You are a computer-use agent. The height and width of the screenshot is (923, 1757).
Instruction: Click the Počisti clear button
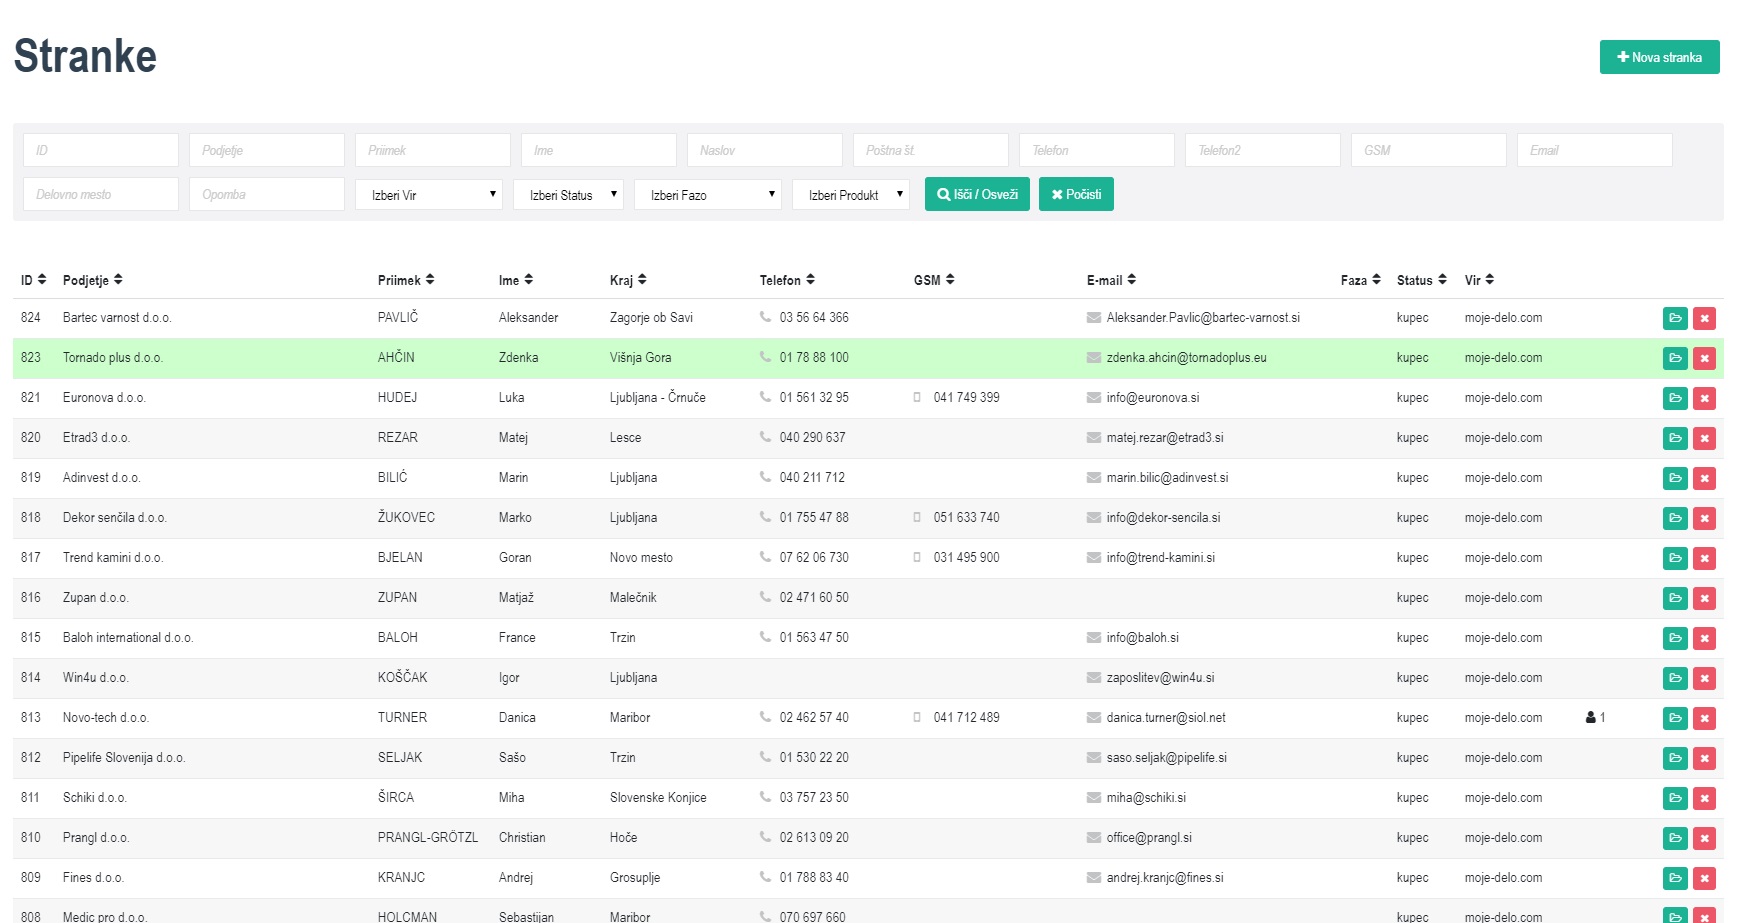tap(1076, 194)
